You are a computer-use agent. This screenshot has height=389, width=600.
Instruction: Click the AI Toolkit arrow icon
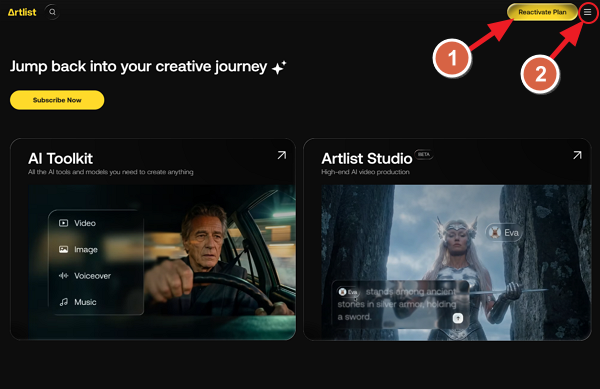coord(282,155)
